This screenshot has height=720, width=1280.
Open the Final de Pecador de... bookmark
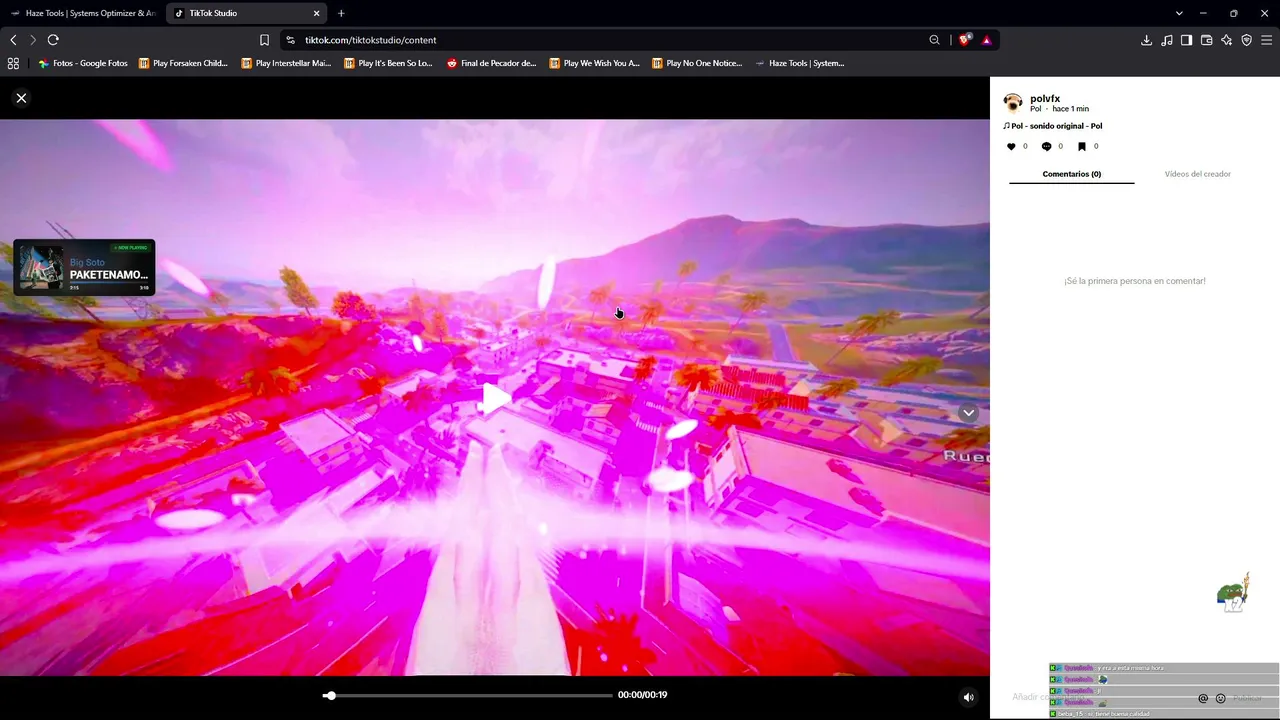coord(491,63)
